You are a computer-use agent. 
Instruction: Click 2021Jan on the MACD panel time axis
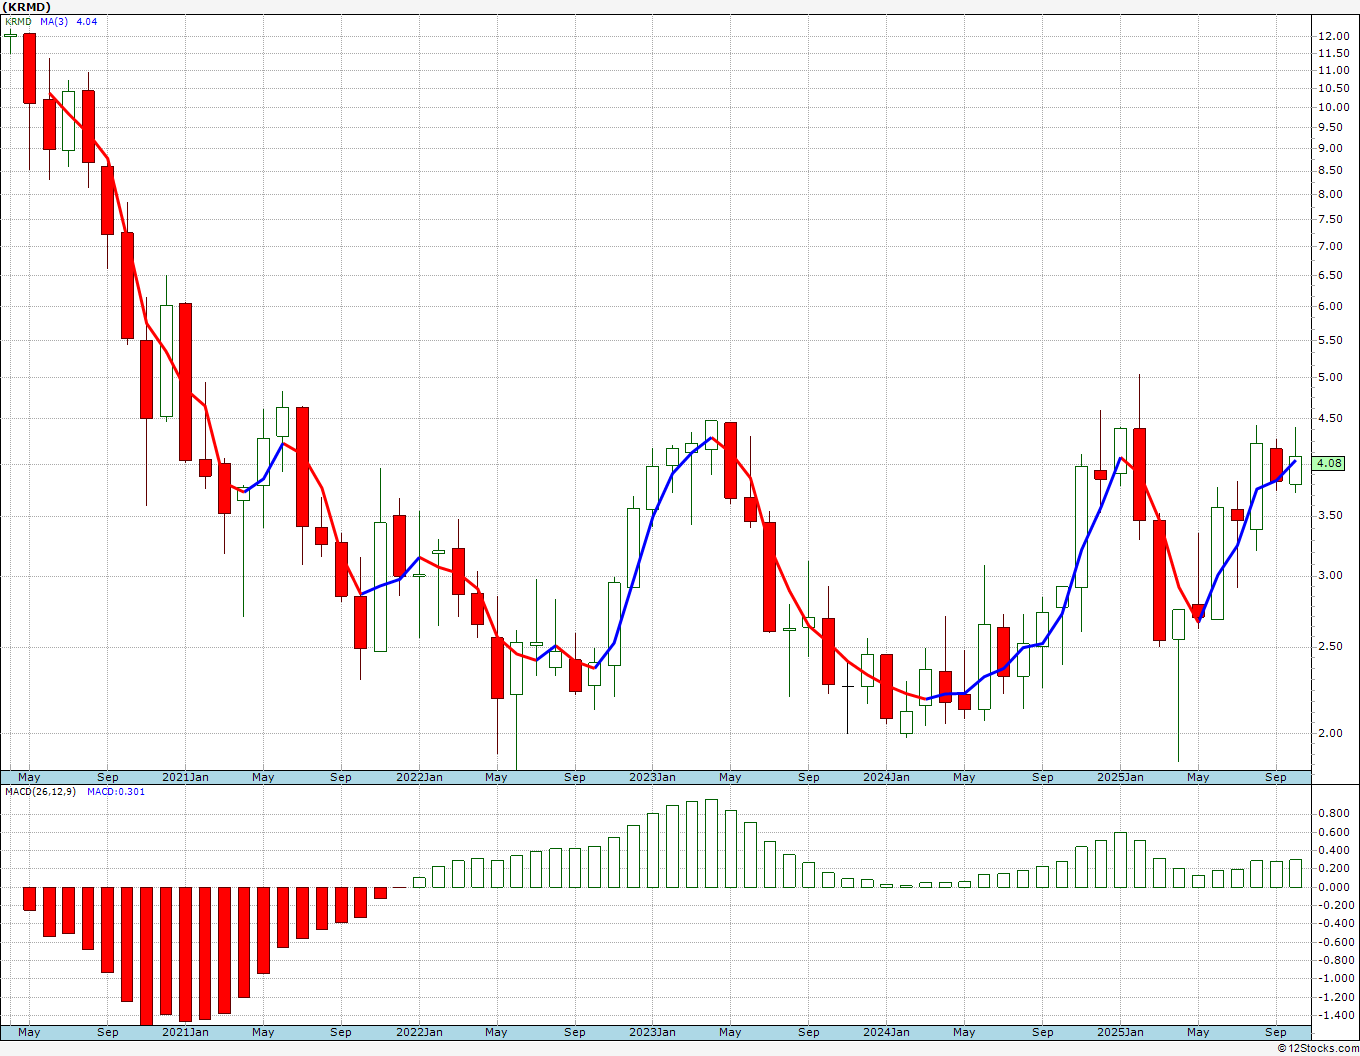point(185,1032)
